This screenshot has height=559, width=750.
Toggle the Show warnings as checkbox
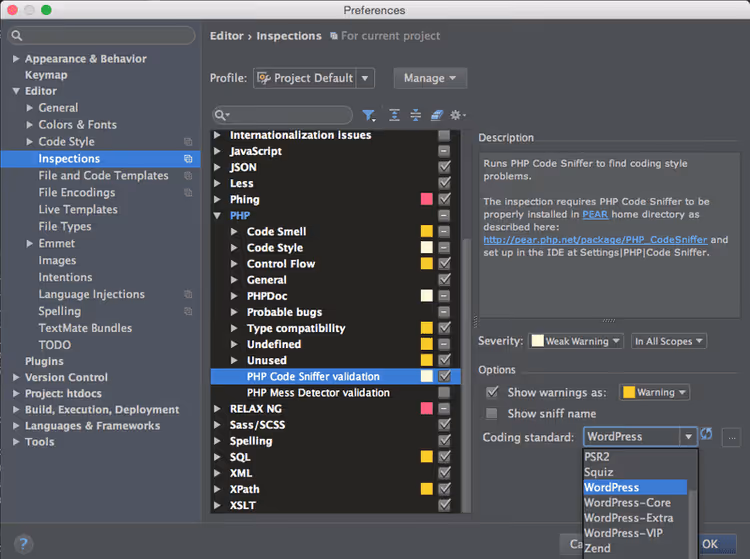492,392
